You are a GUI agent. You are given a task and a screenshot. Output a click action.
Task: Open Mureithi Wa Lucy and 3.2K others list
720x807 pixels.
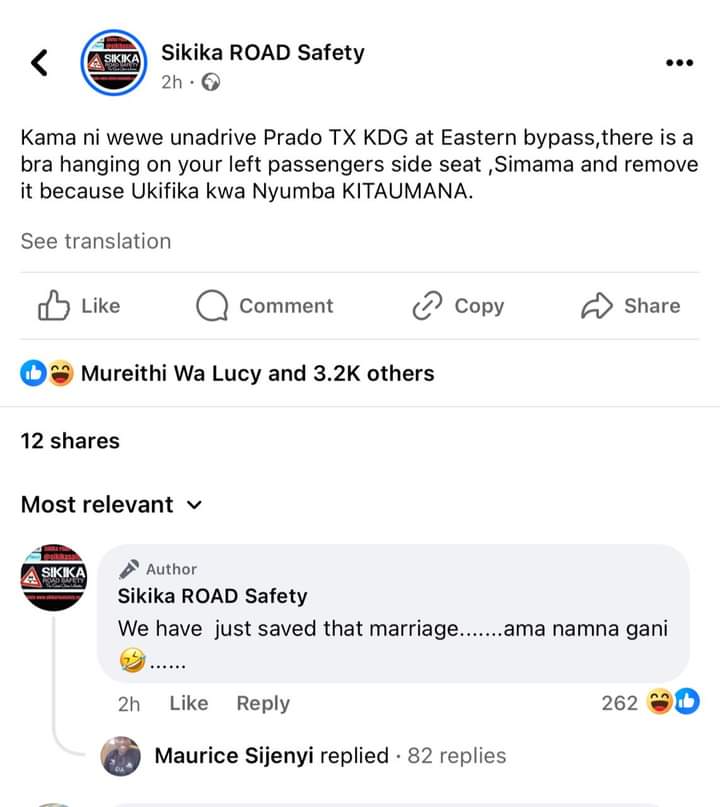[257, 374]
